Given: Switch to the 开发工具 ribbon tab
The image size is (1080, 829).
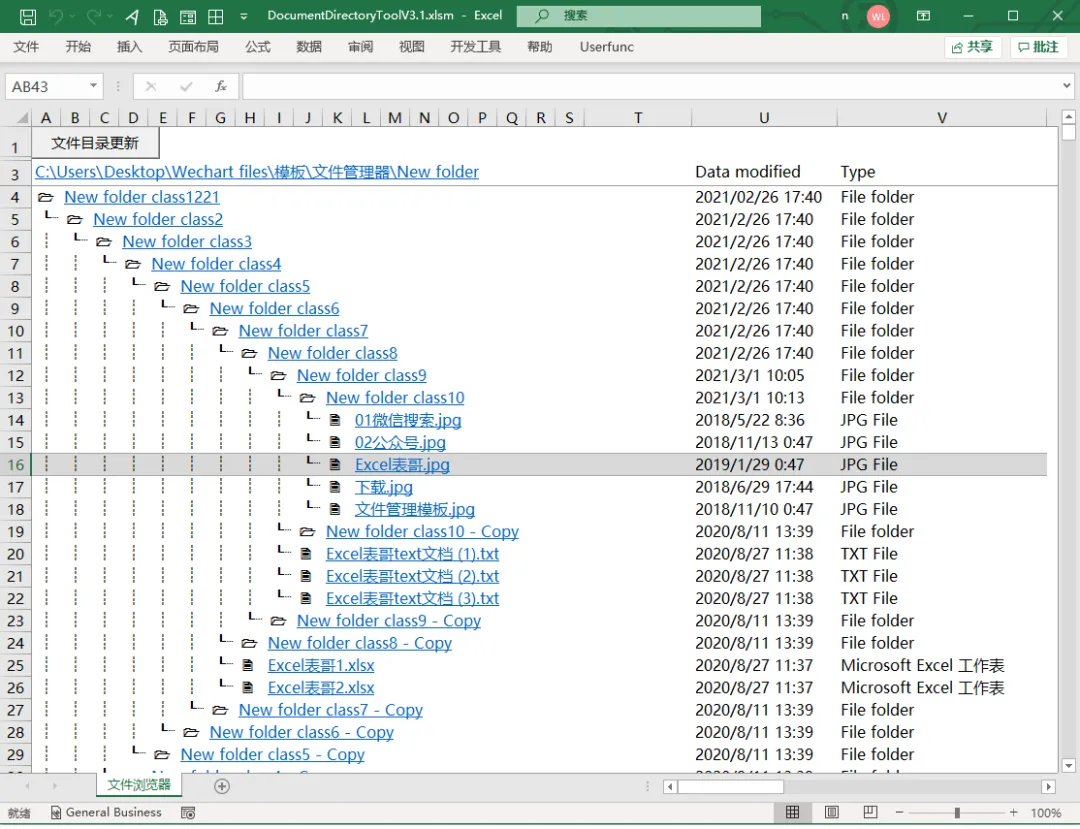Looking at the screenshot, I should (x=476, y=47).
